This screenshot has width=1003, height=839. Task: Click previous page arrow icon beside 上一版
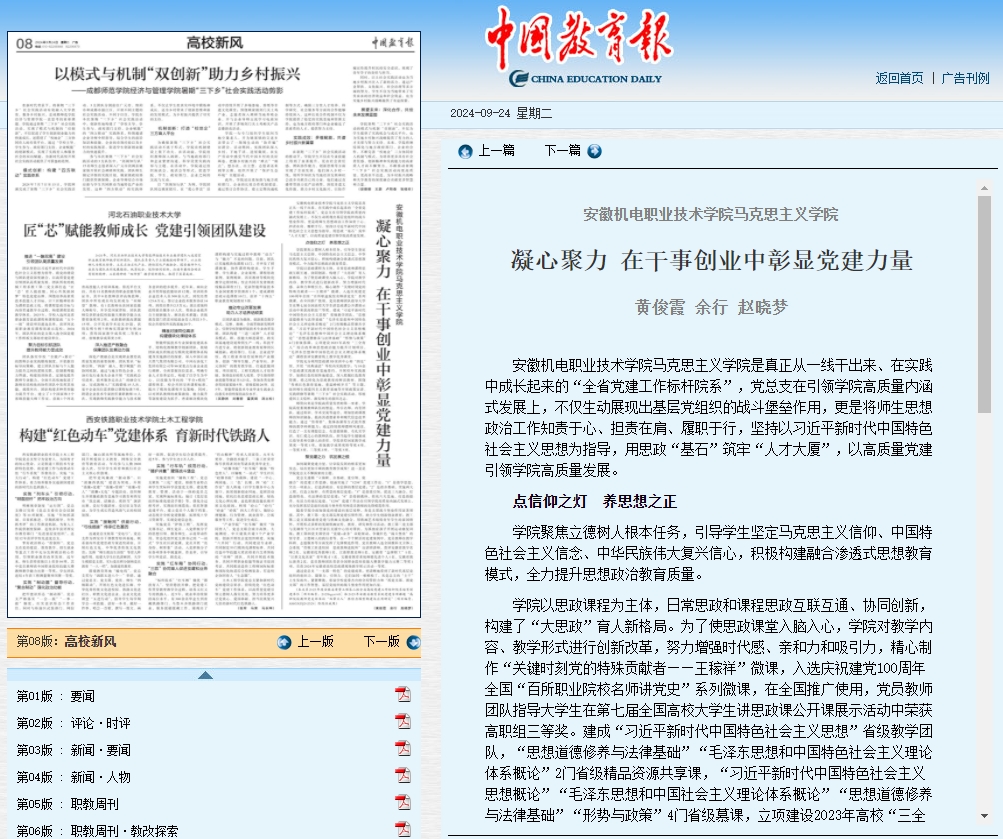284,642
